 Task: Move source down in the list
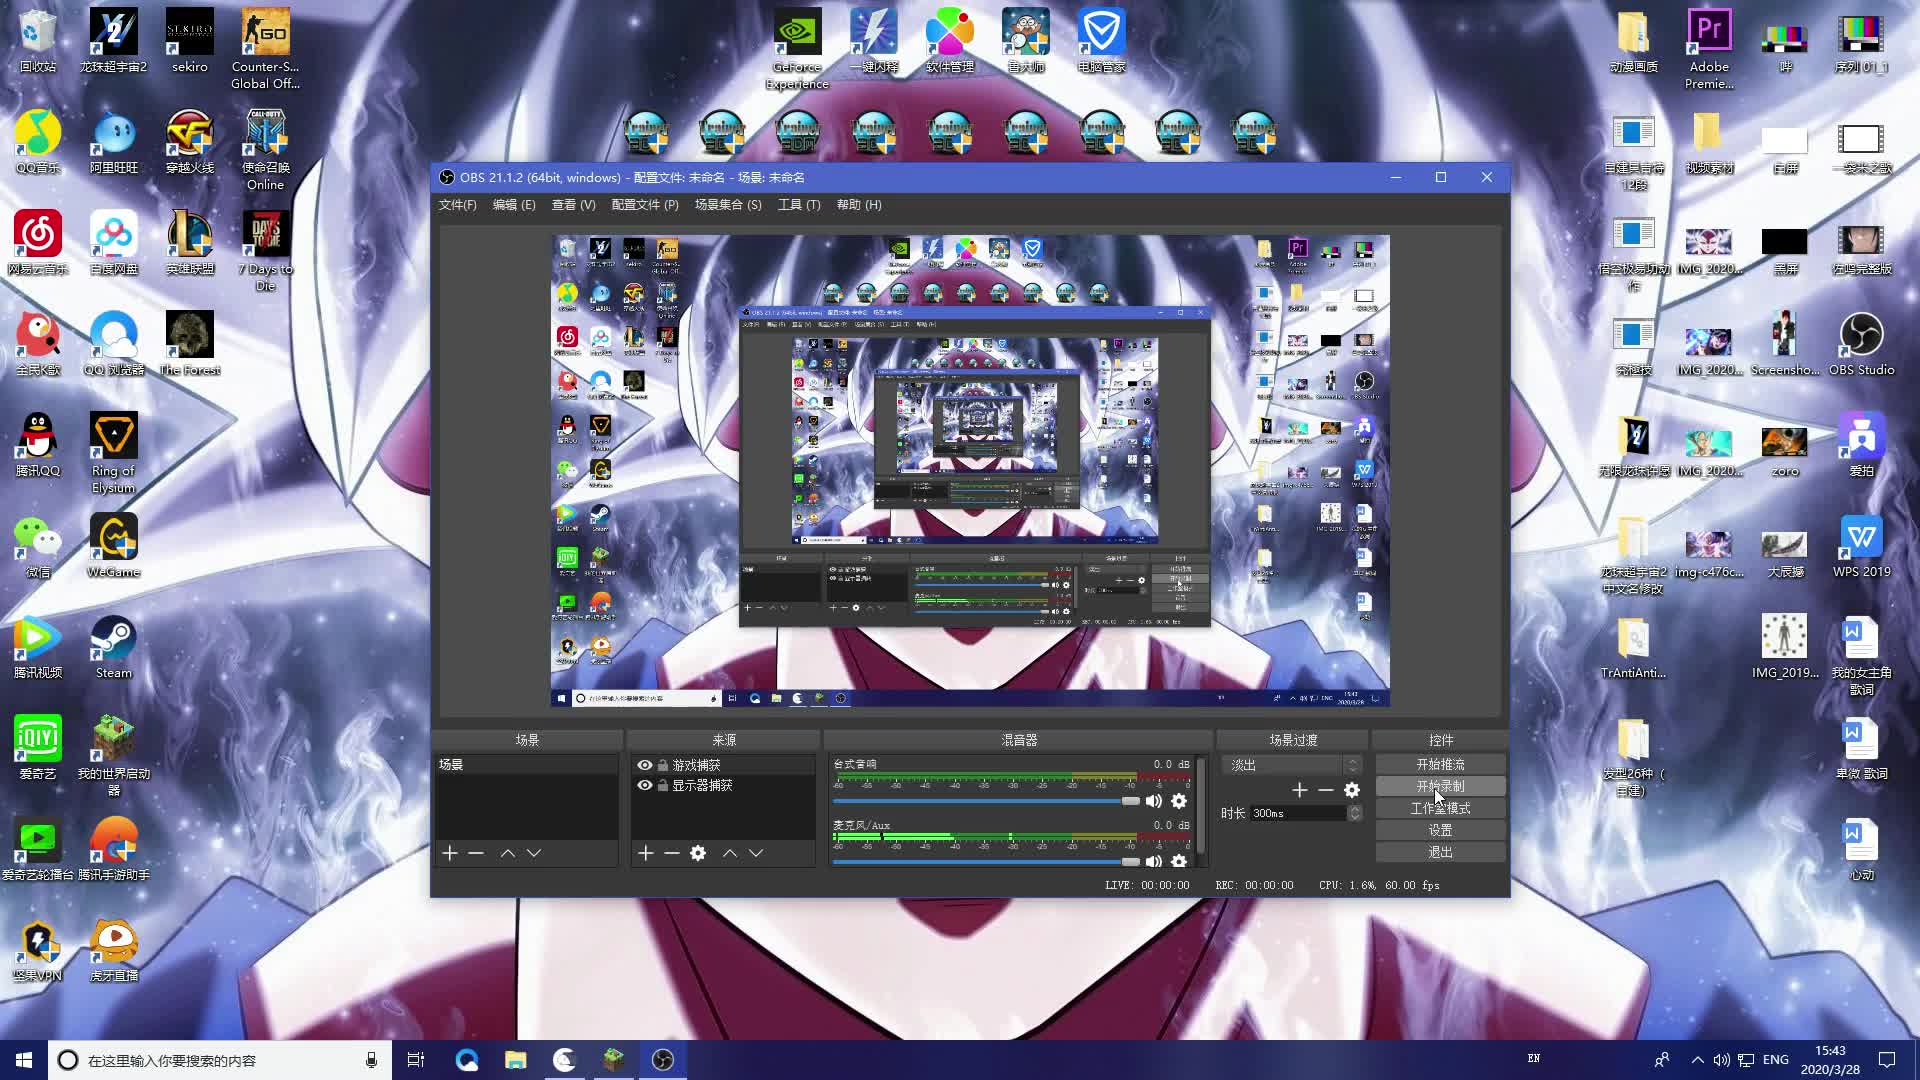click(x=756, y=853)
